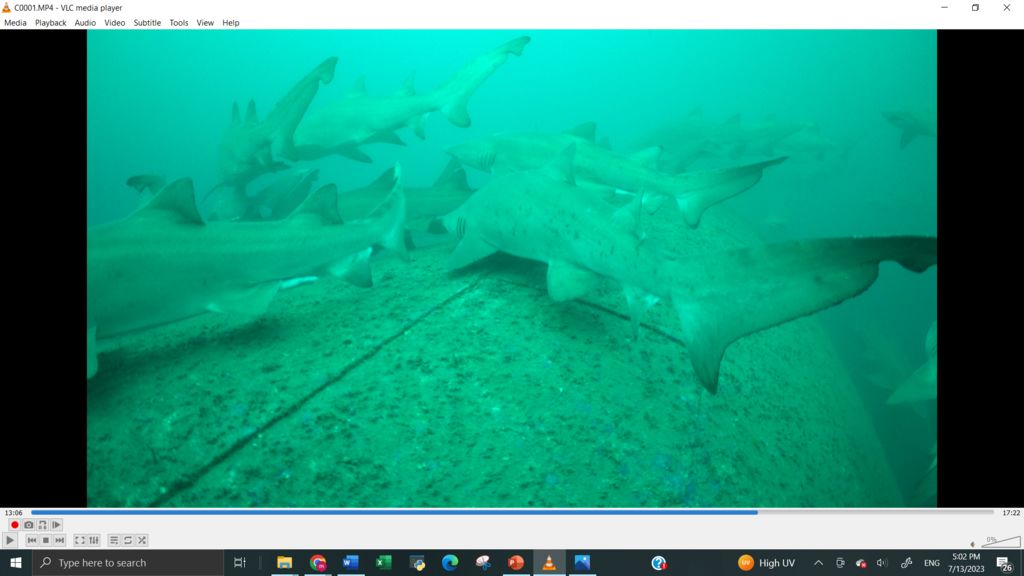Image resolution: width=1024 pixels, height=576 pixels.
Task: Expand the Tools menu
Action: click(178, 22)
